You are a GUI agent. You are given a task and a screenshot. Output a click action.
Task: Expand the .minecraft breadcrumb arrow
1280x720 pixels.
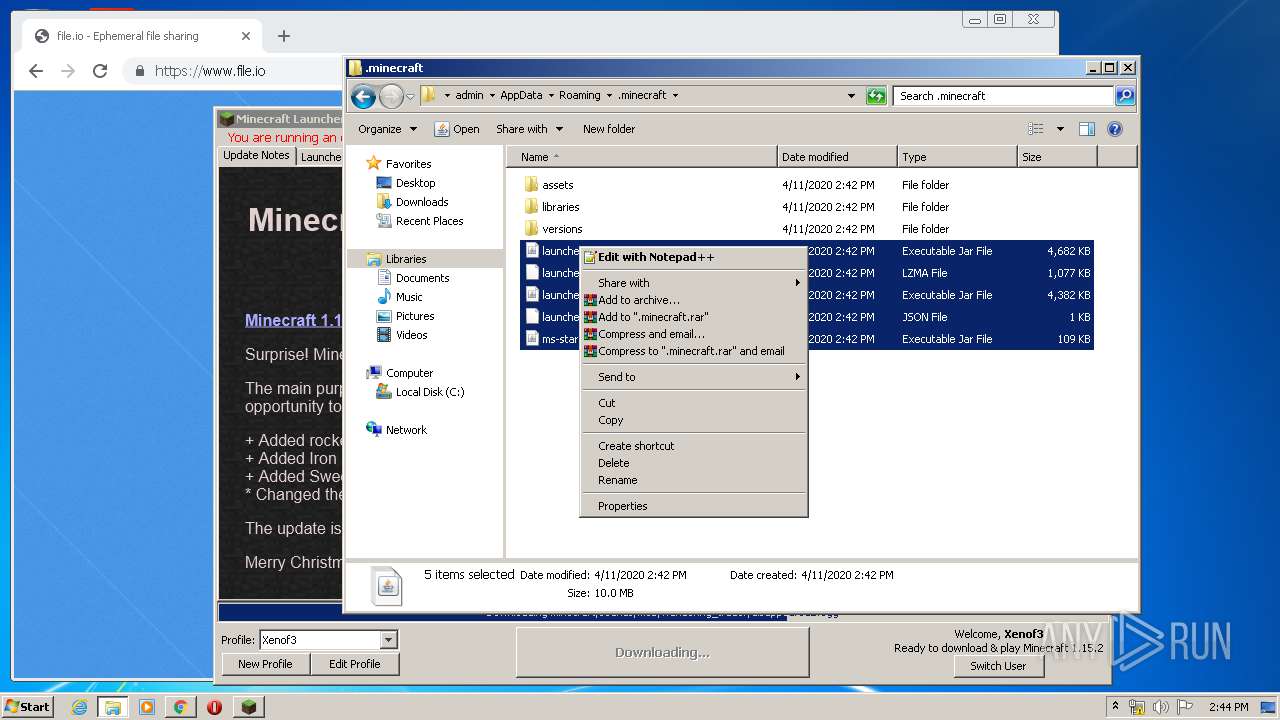pos(675,96)
